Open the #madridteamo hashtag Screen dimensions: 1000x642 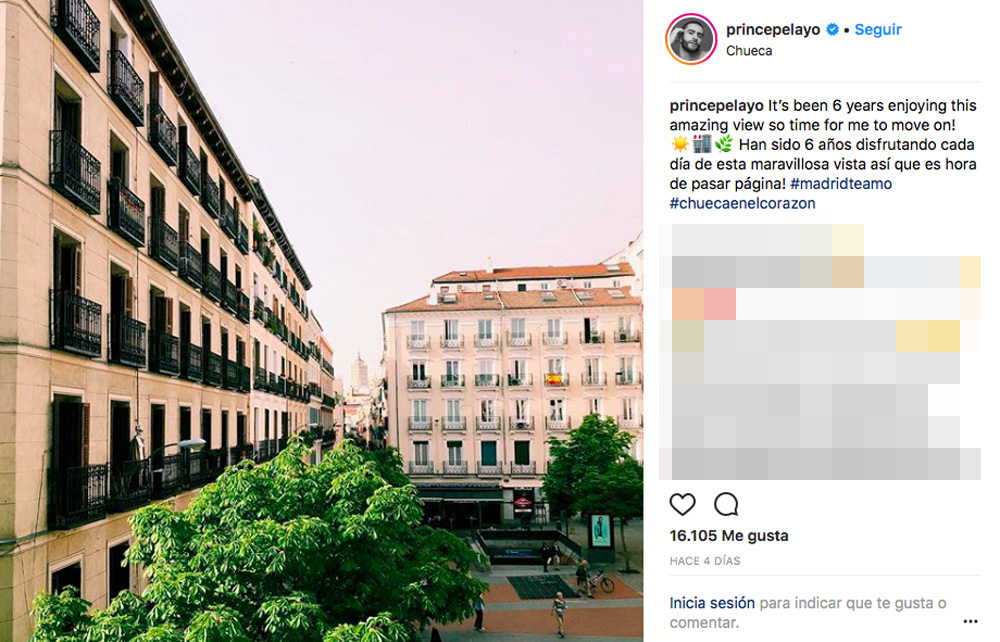pos(841,184)
